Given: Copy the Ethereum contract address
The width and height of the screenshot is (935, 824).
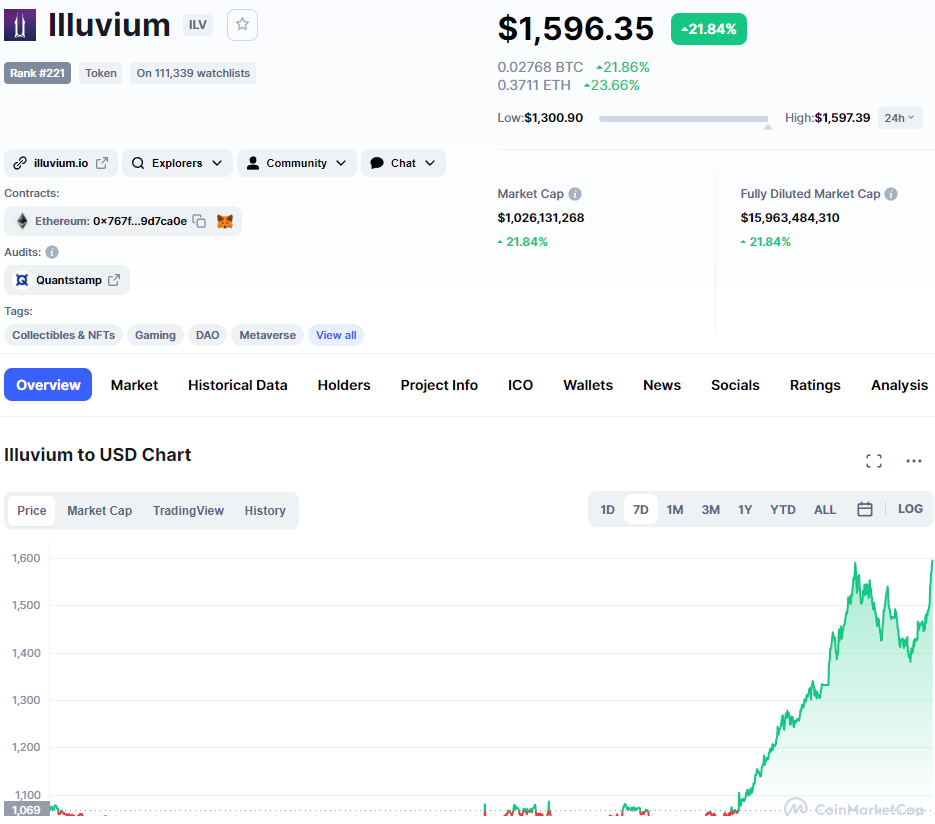Looking at the screenshot, I should [200, 221].
